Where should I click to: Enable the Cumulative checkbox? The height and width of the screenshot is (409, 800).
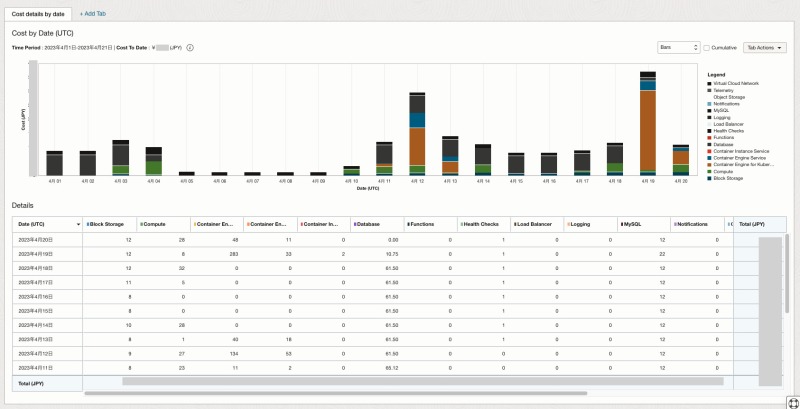tap(707, 47)
